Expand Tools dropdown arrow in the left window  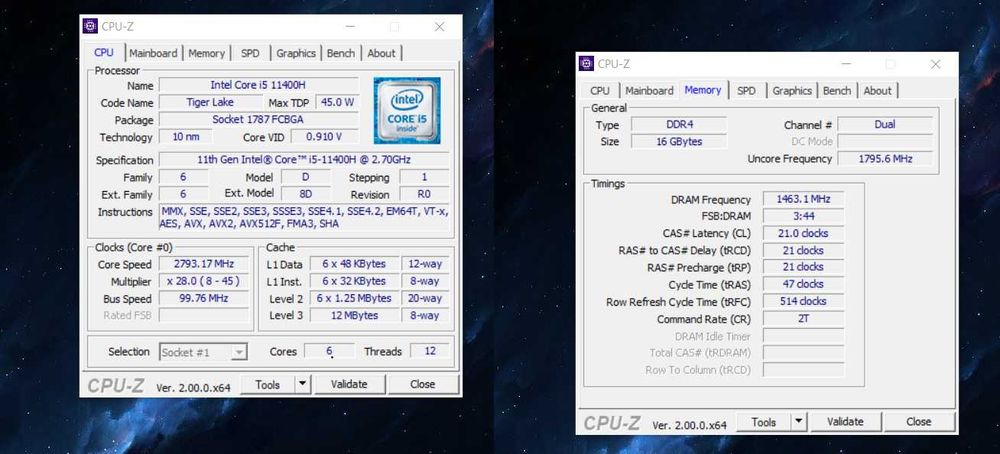pyautogui.click(x=302, y=384)
